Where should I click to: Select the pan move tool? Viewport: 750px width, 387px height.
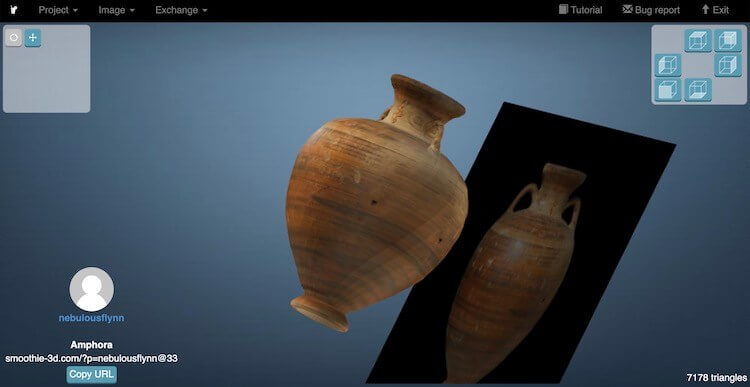[x=33, y=38]
